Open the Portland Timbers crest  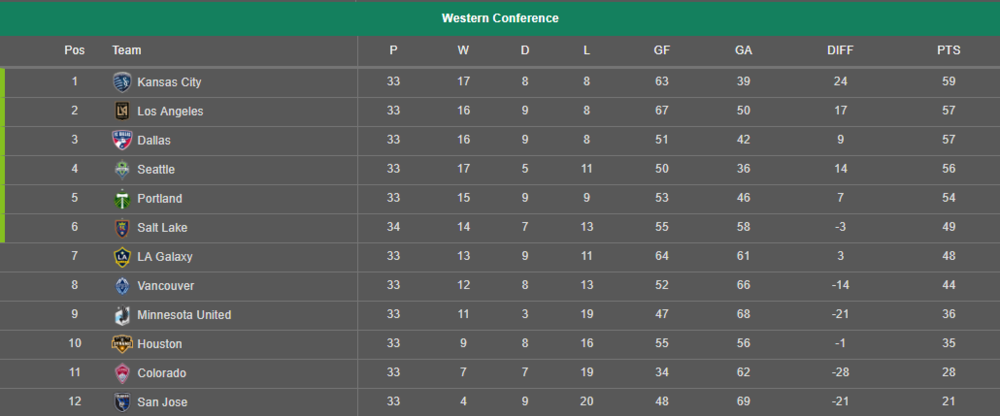click(122, 198)
